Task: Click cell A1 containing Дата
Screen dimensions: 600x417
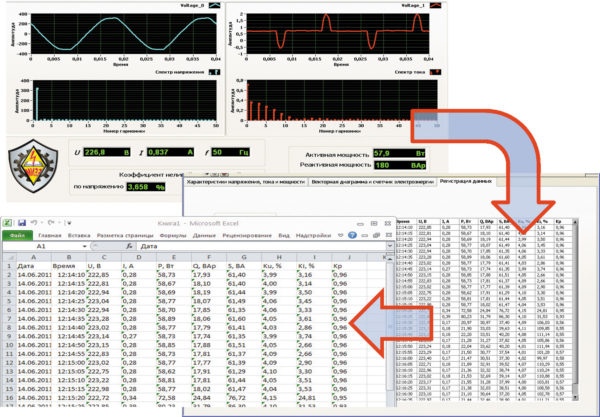Action: click(x=33, y=266)
